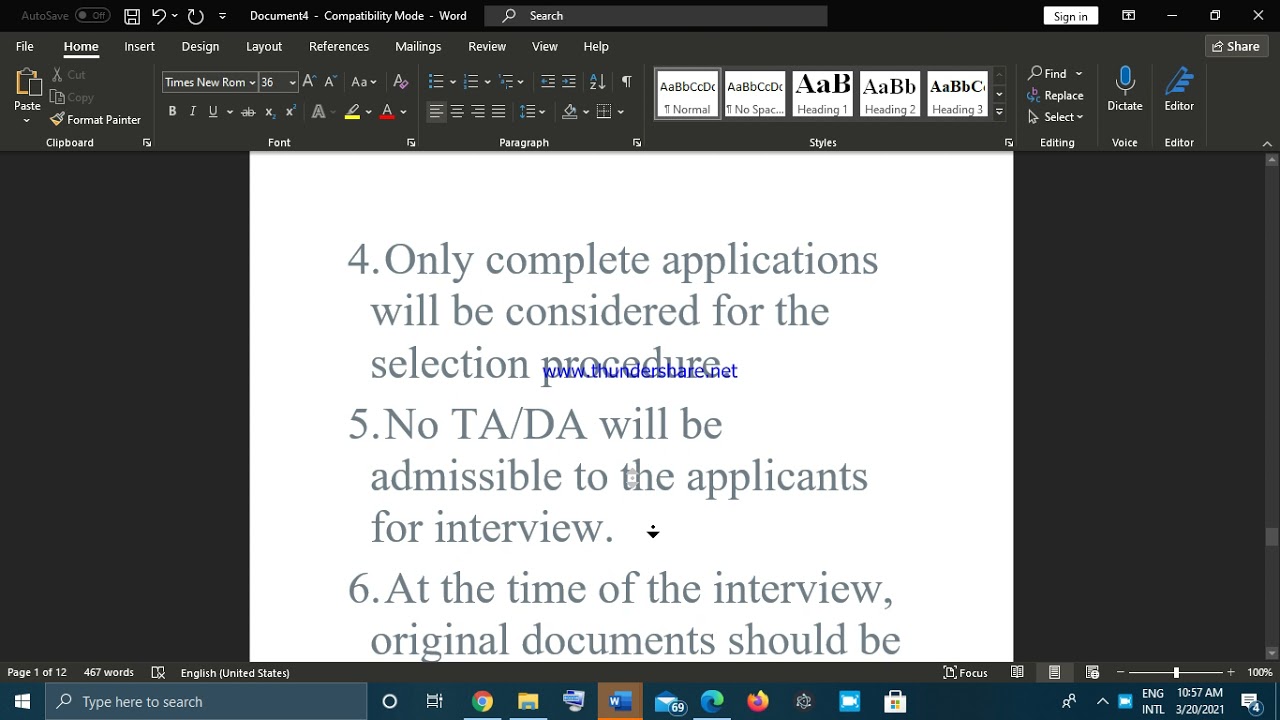Image resolution: width=1280 pixels, height=720 pixels.
Task: Toggle Italic formatting
Action: 192,111
